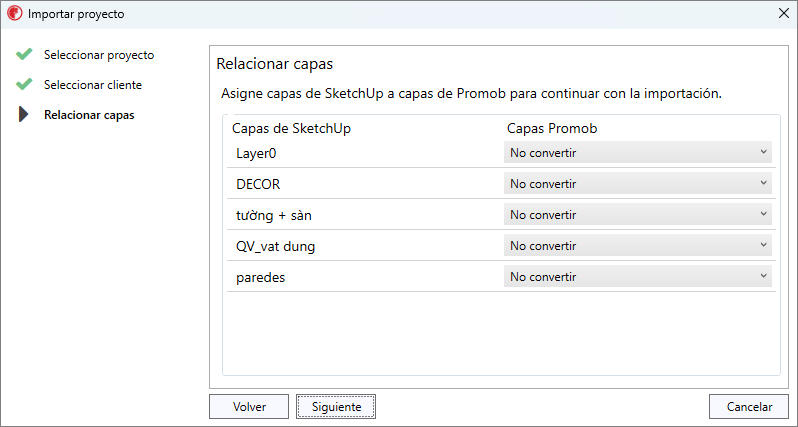Select the DECOR layer name
This screenshot has width=798, height=427.
tap(258, 184)
